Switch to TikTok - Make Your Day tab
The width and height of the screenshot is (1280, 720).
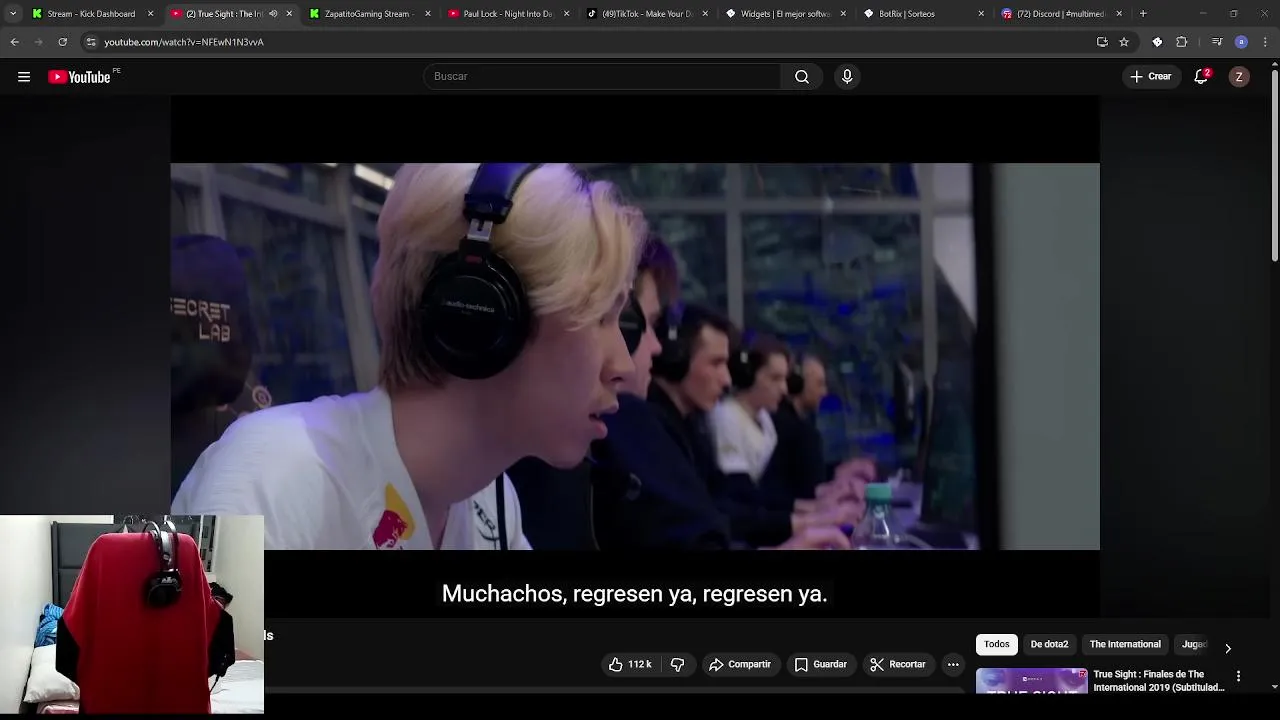click(x=639, y=14)
